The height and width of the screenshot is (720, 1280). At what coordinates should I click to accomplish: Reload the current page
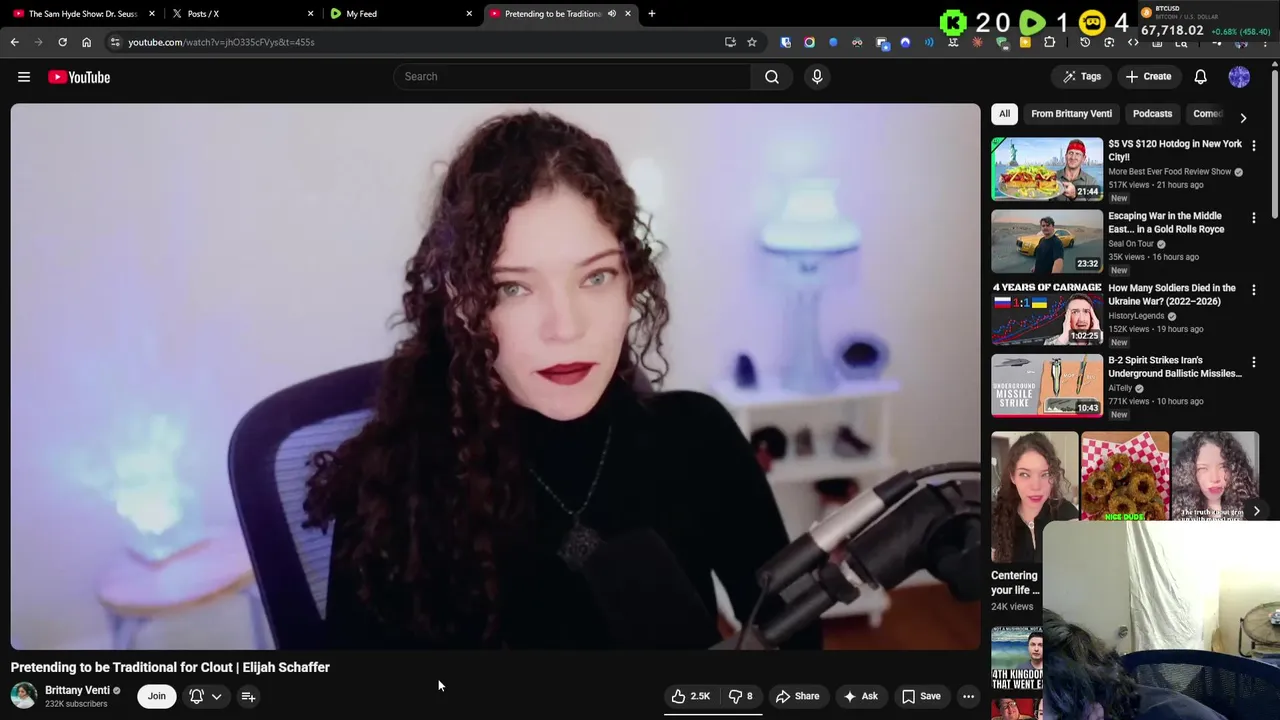(62, 42)
